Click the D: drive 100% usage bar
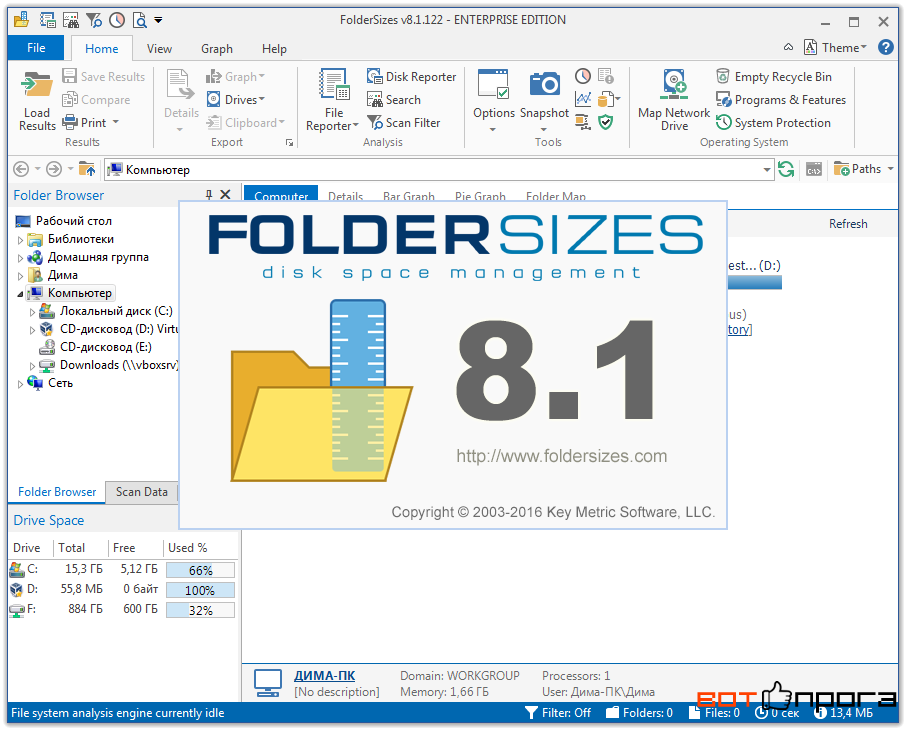This screenshot has width=909, height=732. coord(201,590)
